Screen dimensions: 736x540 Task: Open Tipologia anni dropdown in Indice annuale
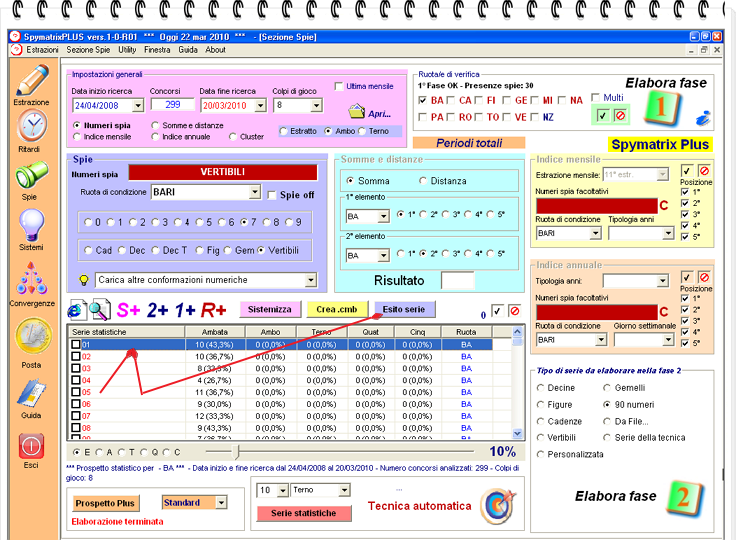662,281
